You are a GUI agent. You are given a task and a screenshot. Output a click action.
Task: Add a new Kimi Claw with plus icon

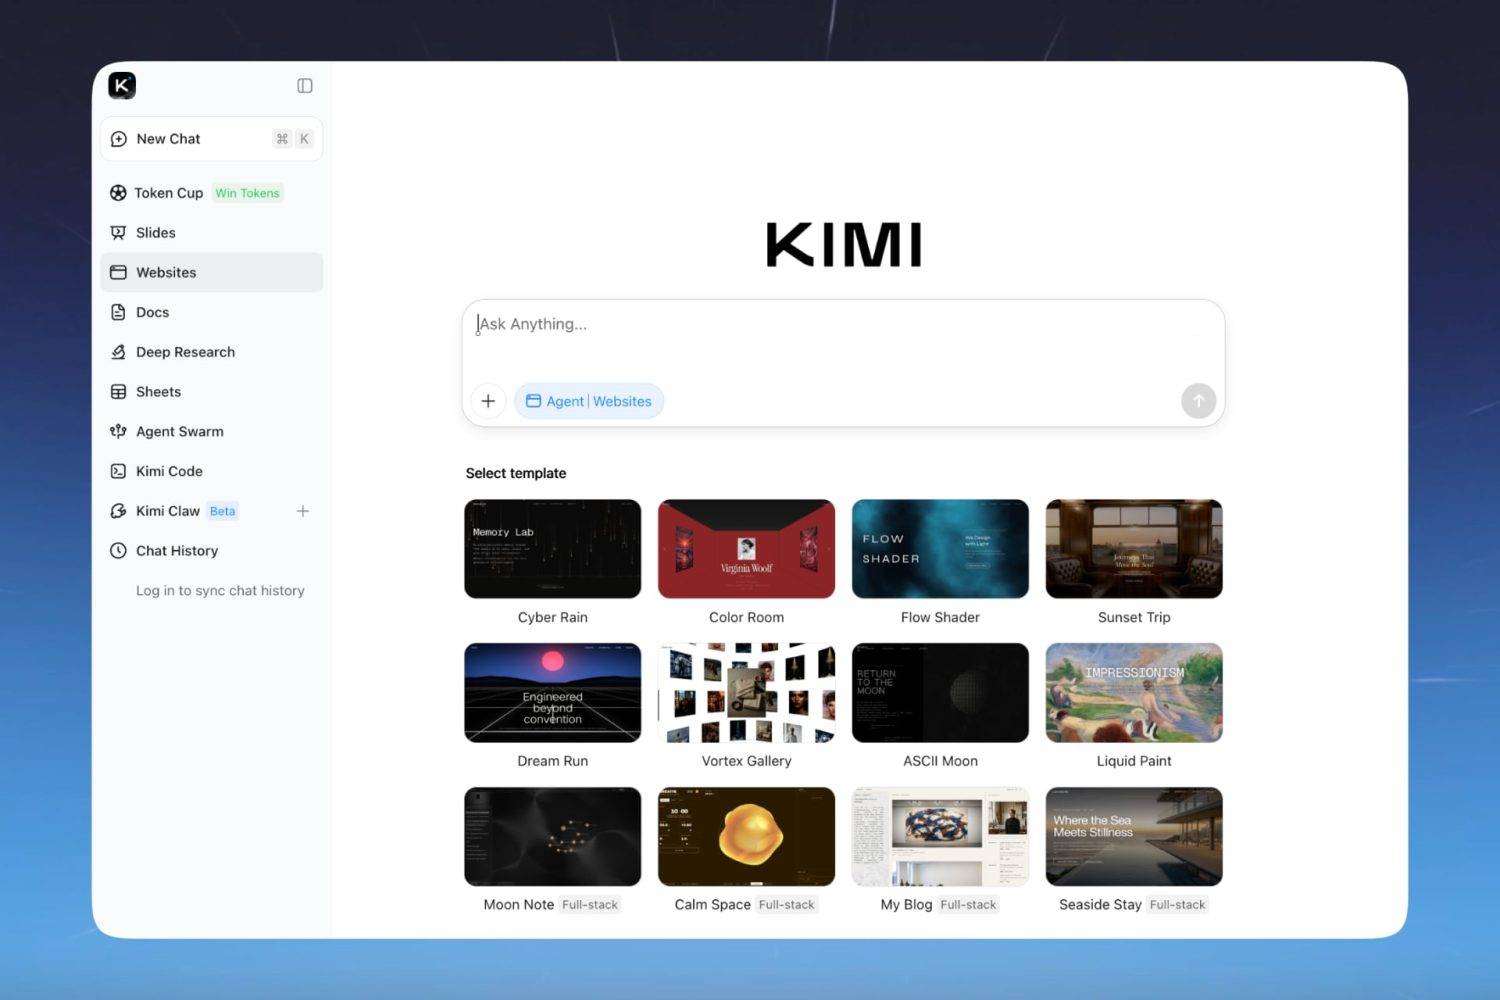pyautogui.click(x=303, y=511)
